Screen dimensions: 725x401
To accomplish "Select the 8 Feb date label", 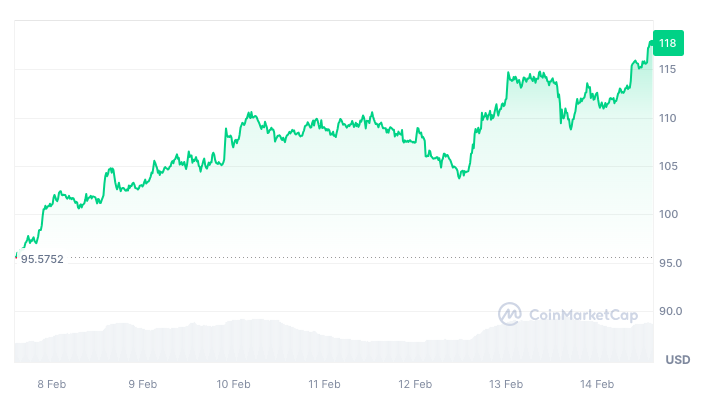I will [x=51, y=384].
